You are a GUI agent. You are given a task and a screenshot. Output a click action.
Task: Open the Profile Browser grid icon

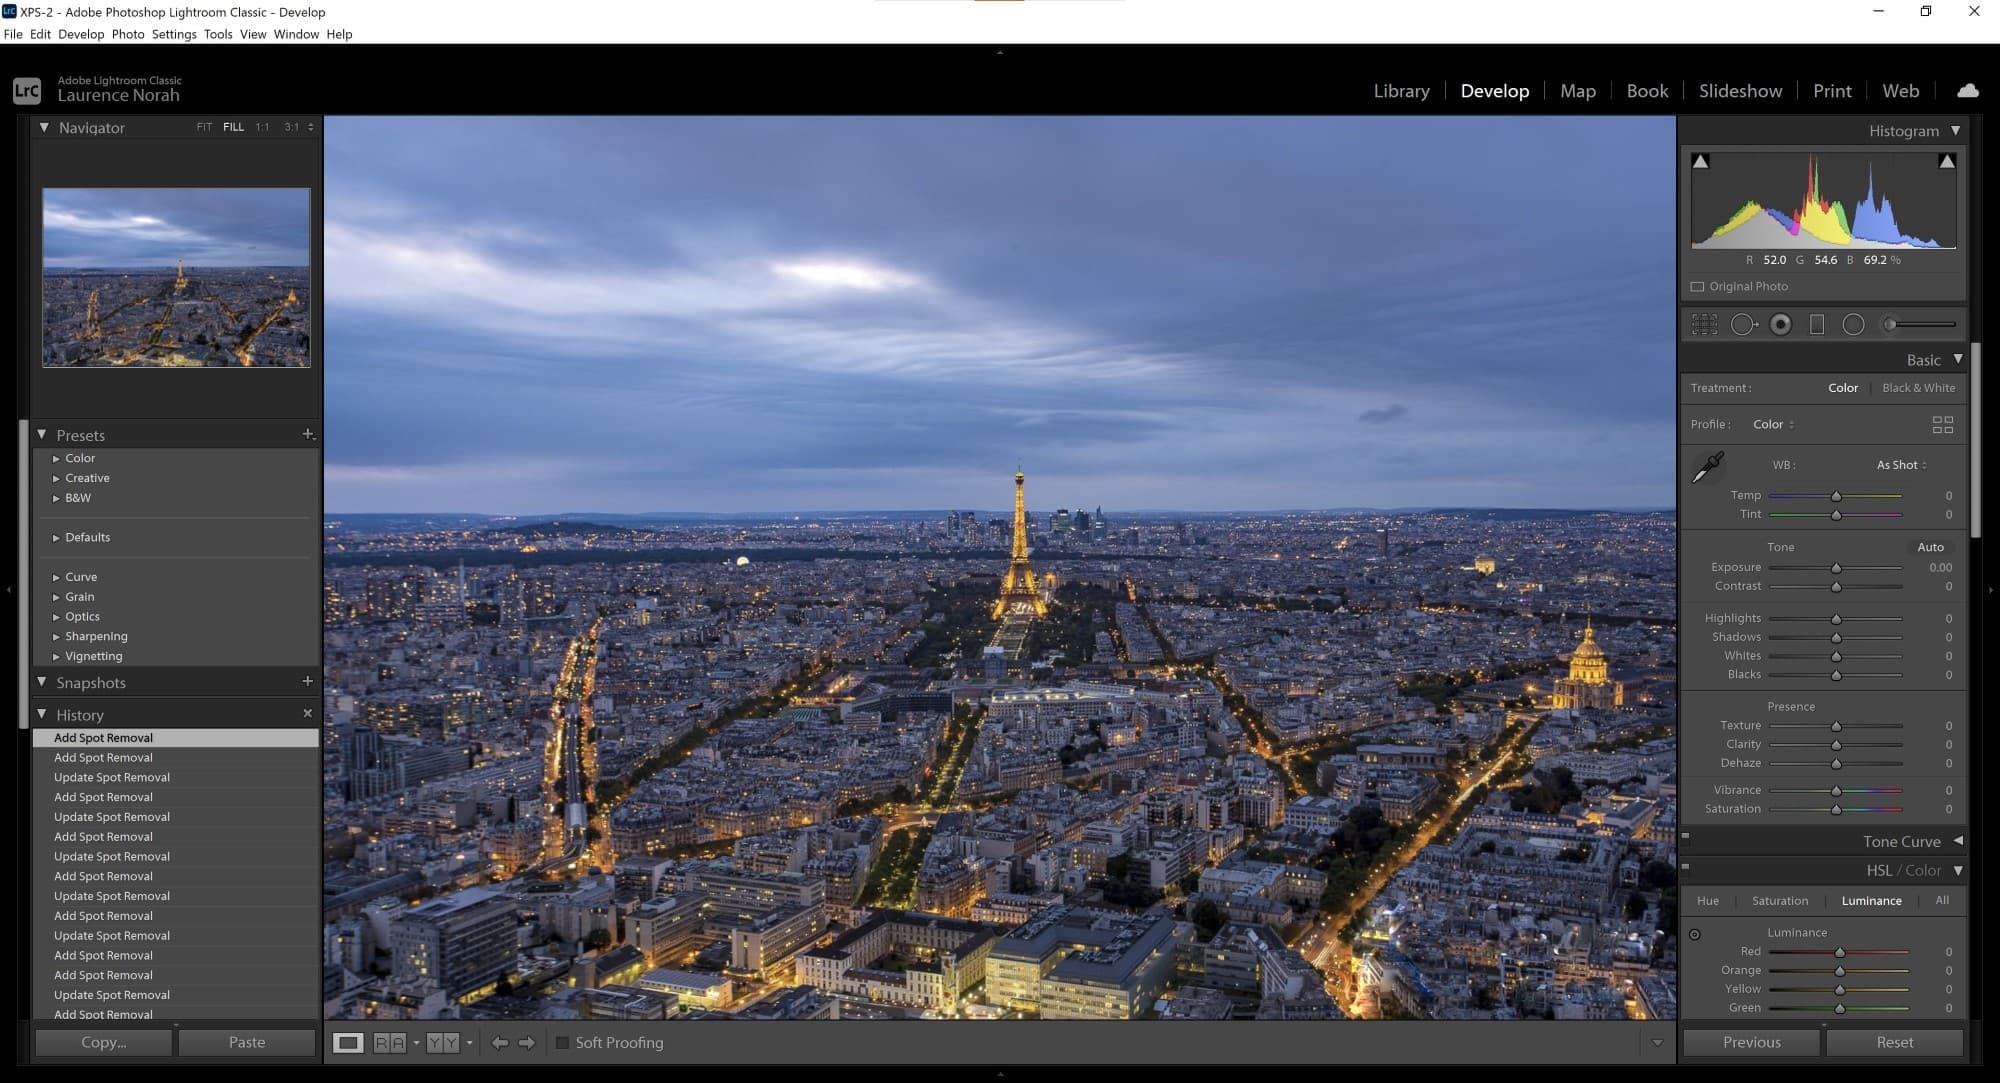tap(1942, 425)
